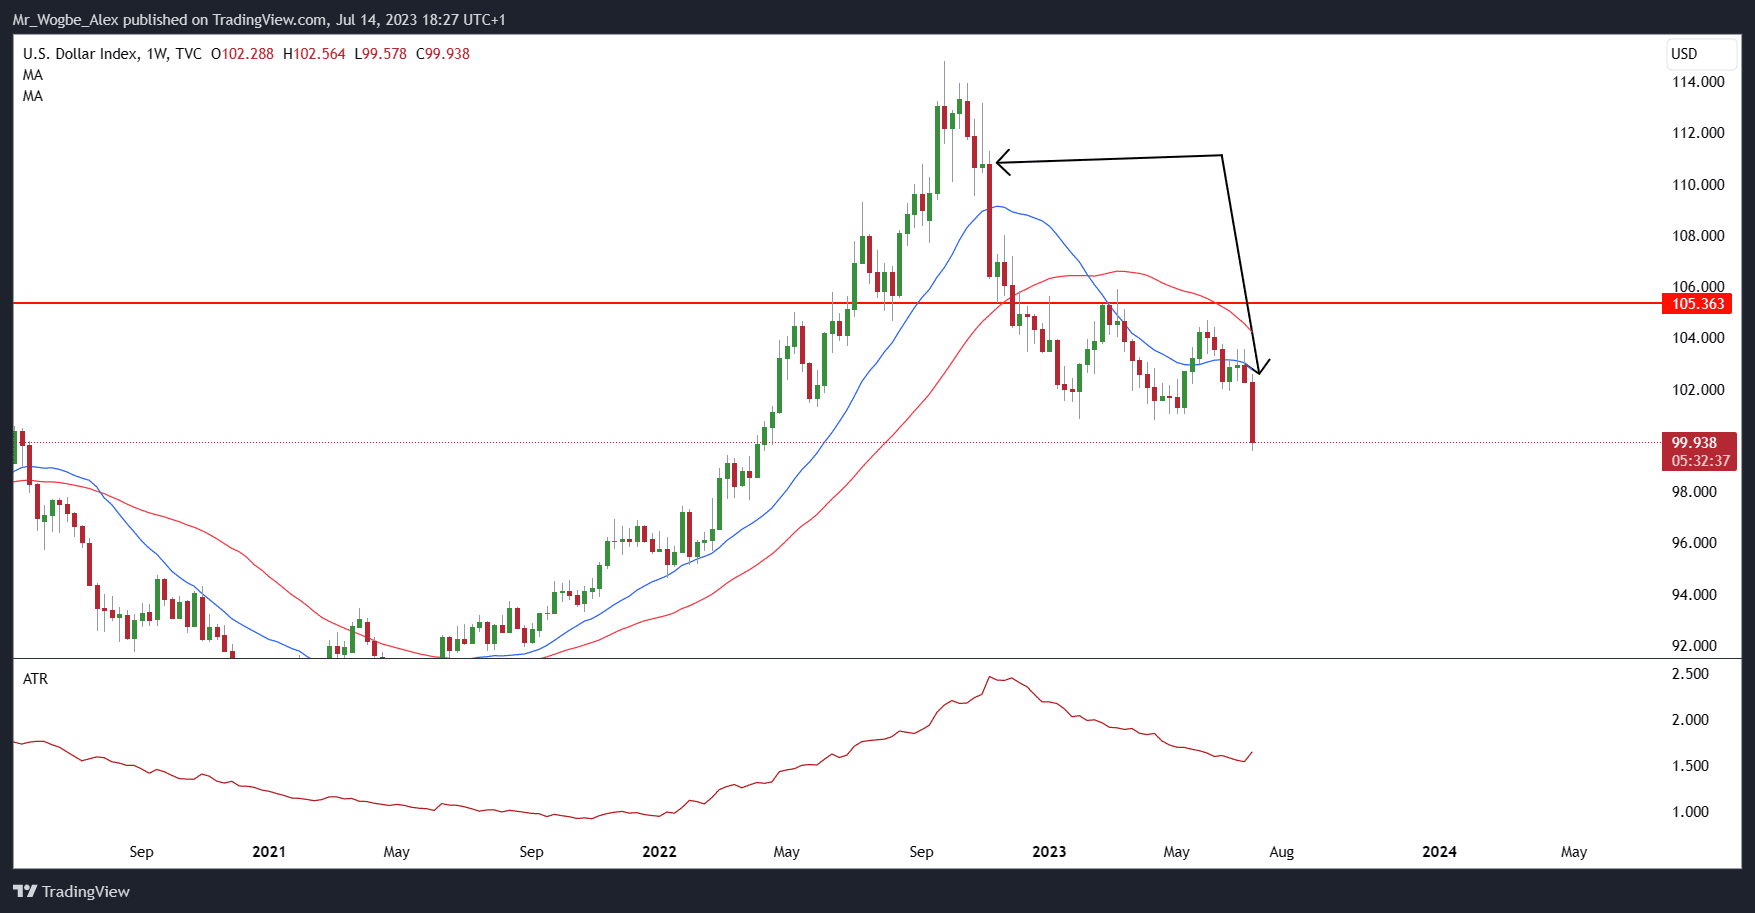Click the ATR scale value 1.500
1755x913 pixels.
(x=1690, y=766)
